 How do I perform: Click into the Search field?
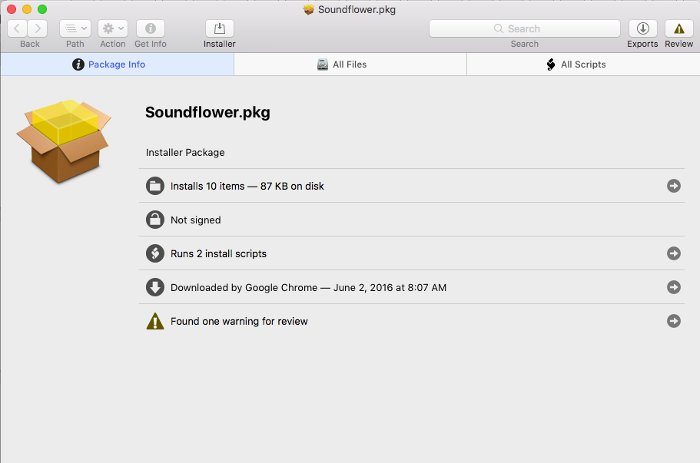pos(525,29)
